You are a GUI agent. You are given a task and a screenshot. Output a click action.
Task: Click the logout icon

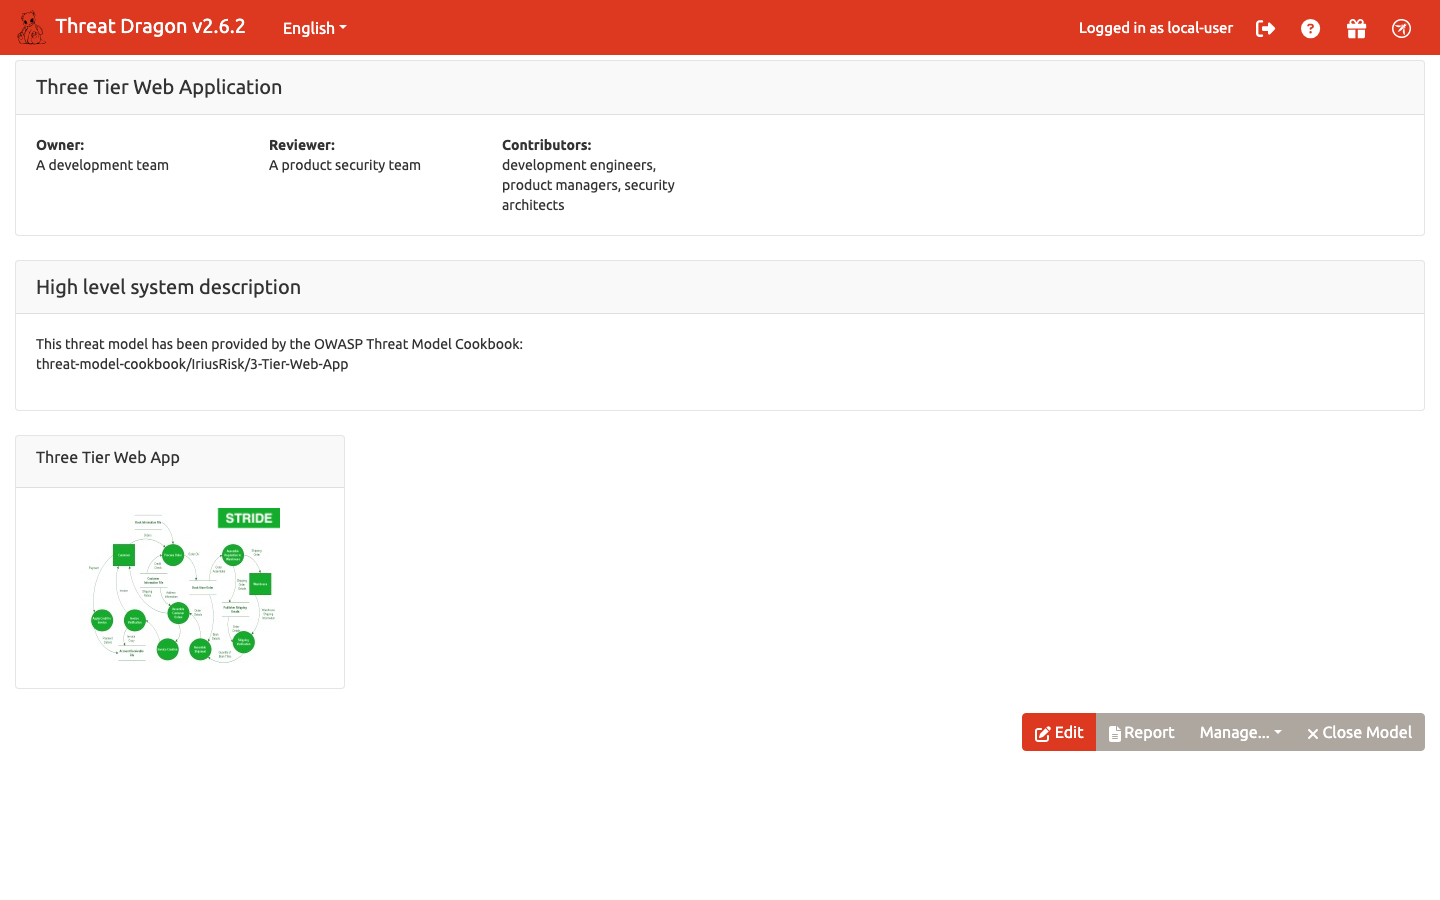coord(1265,28)
